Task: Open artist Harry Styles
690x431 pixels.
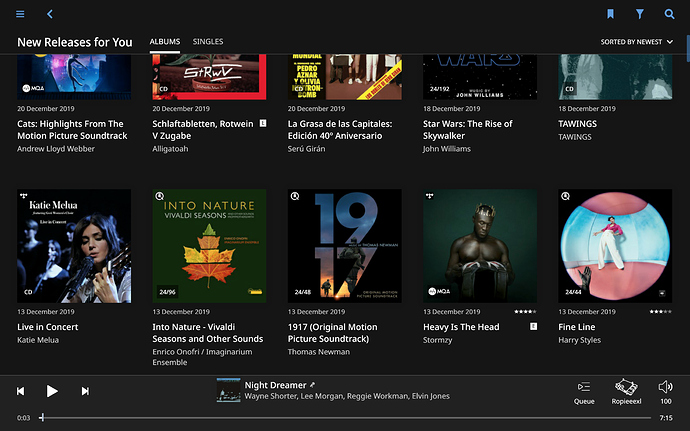Action: click(579, 340)
